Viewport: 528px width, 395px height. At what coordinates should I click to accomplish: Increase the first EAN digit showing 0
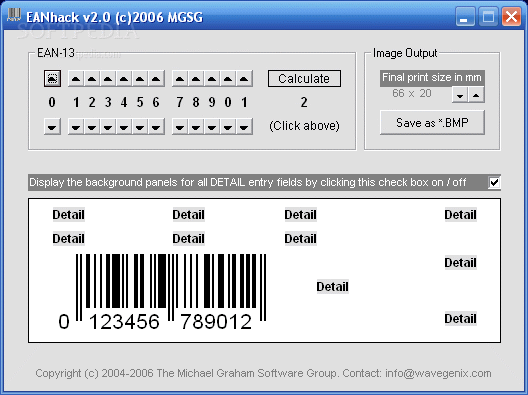click(x=52, y=79)
